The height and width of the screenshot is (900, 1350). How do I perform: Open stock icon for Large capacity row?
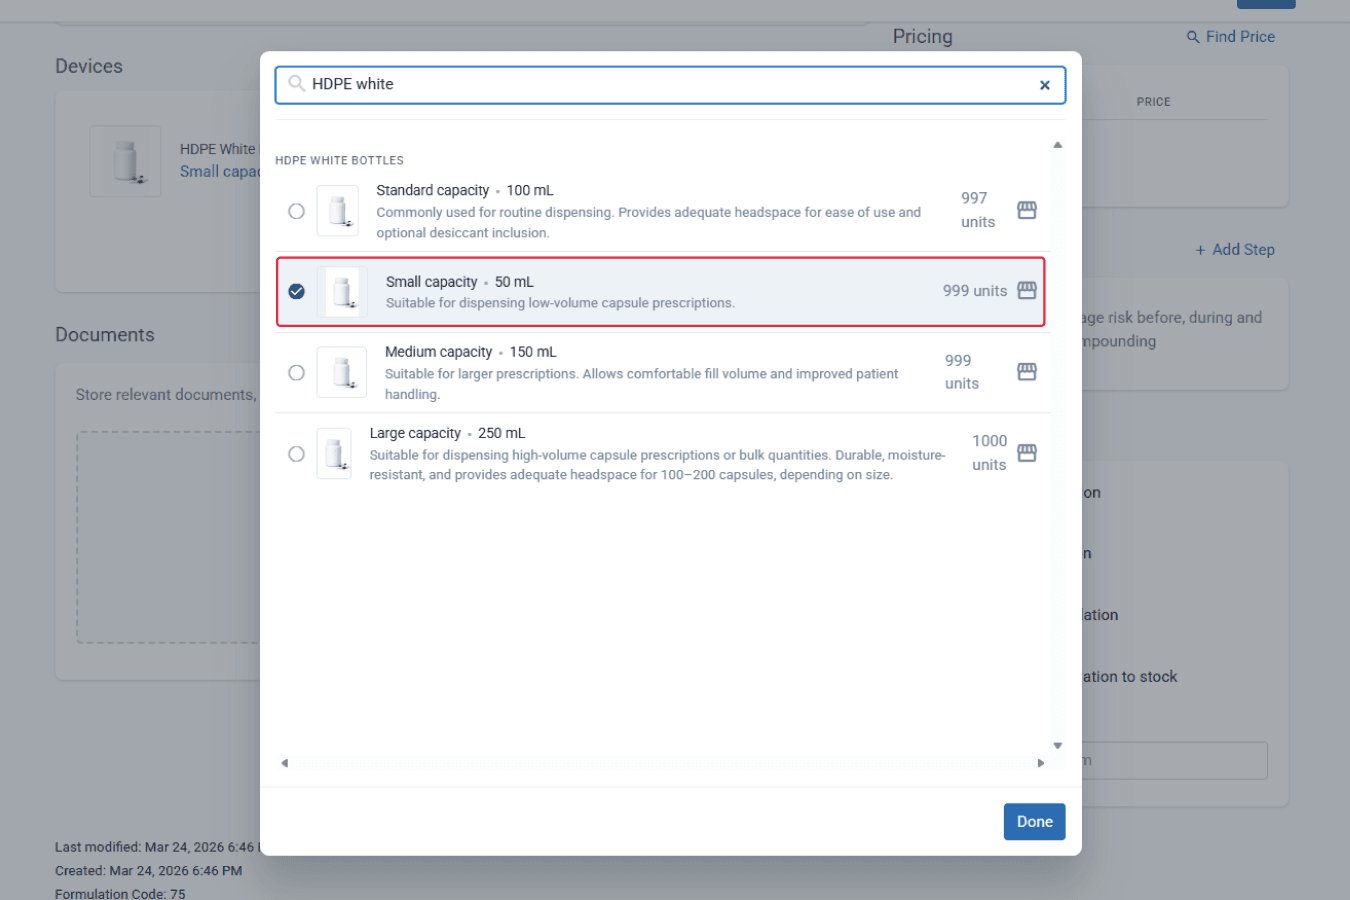(1027, 453)
